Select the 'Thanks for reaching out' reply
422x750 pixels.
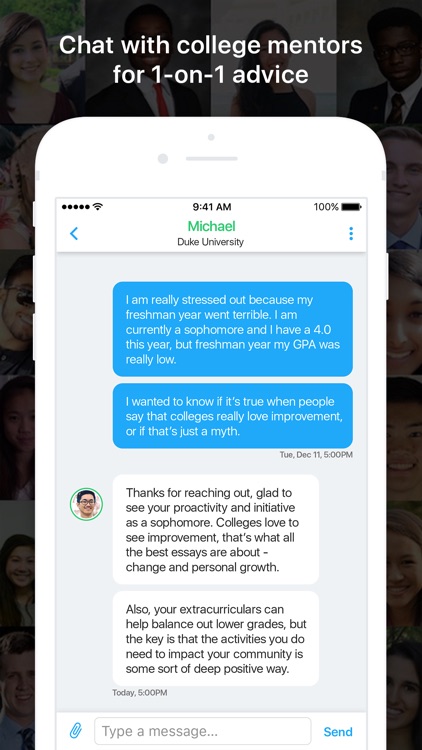point(216,529)
